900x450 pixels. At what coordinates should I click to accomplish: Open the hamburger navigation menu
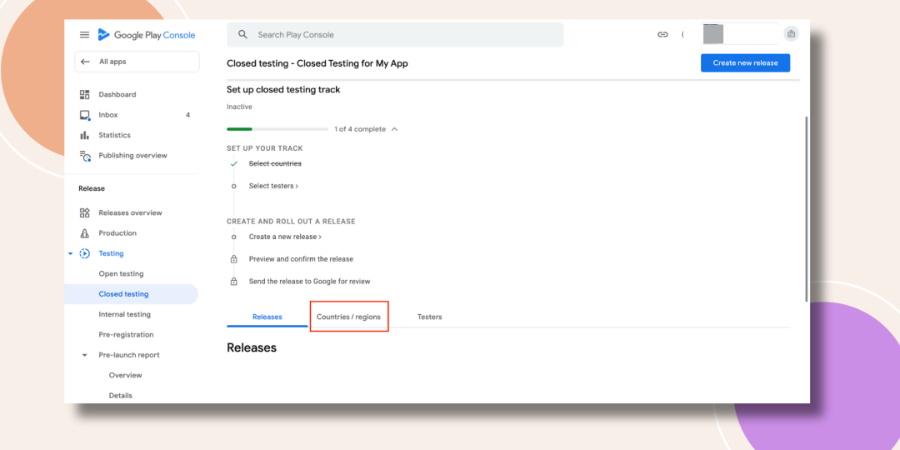84,35
